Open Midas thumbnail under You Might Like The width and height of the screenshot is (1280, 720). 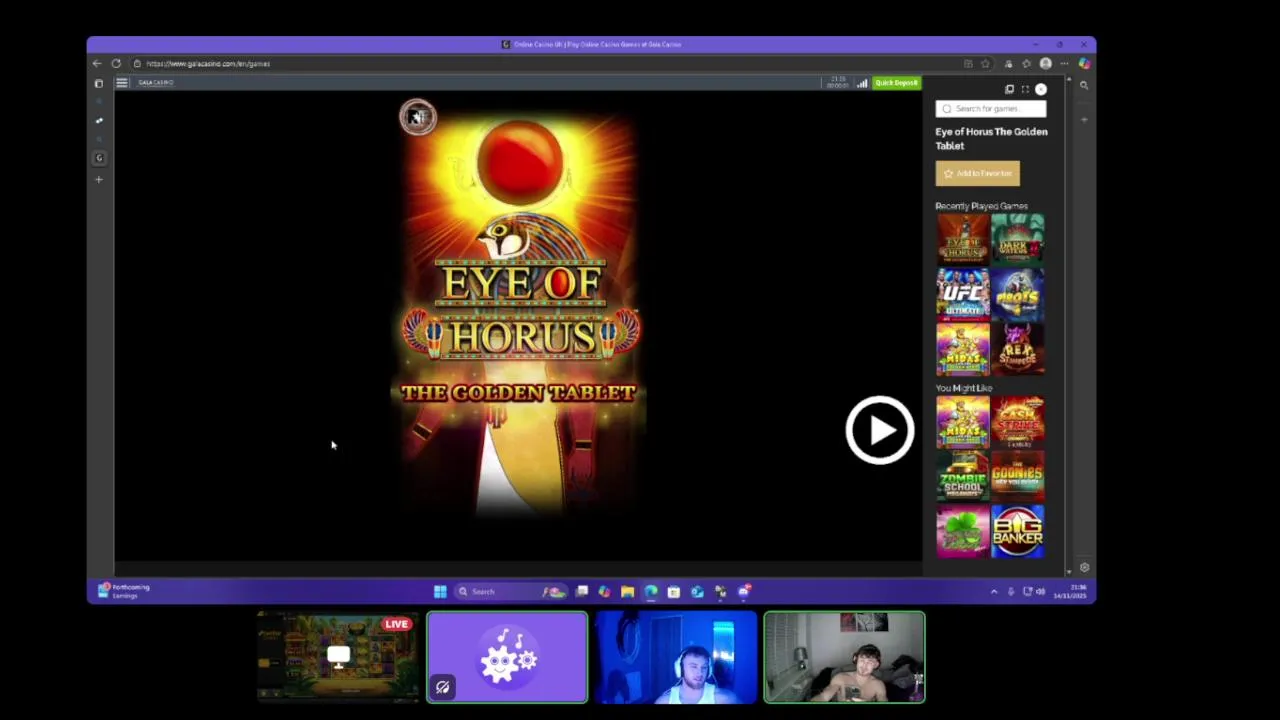[962, 422]
